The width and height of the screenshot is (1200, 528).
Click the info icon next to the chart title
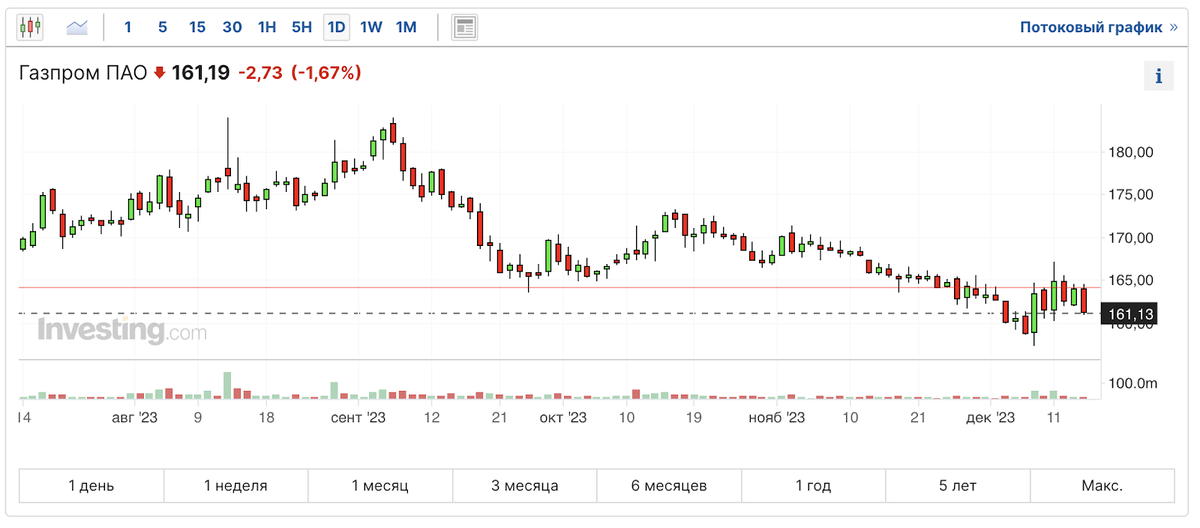[1158, 76]
